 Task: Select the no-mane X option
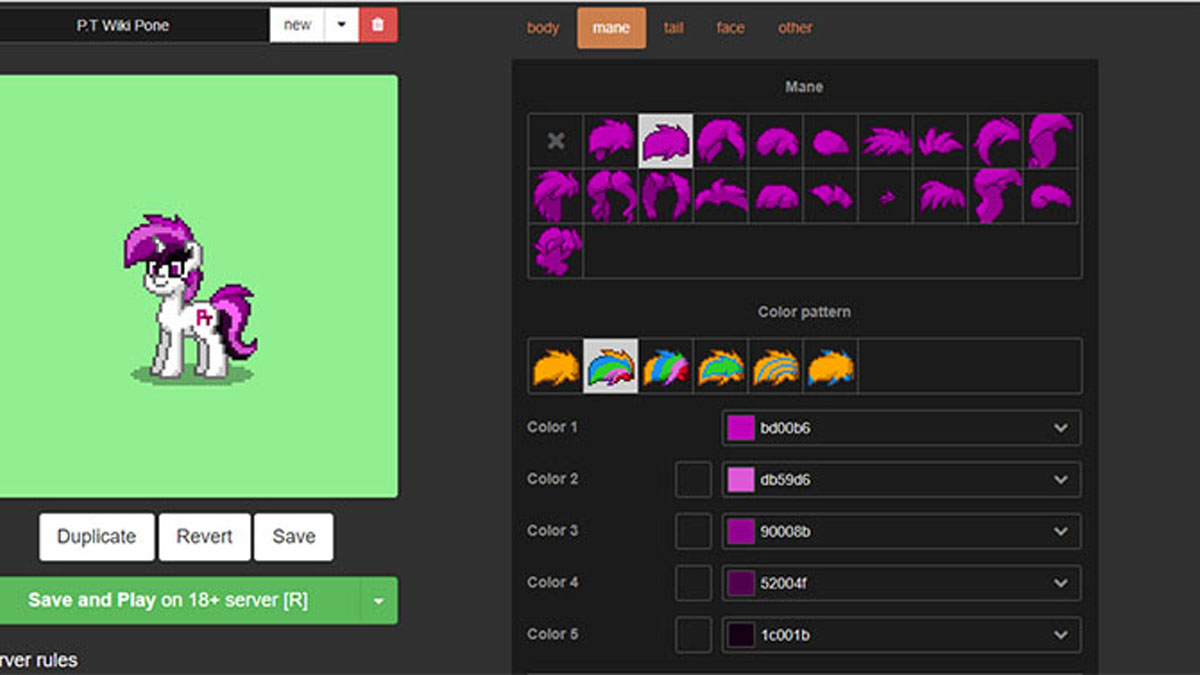click(x=556, y=141)
